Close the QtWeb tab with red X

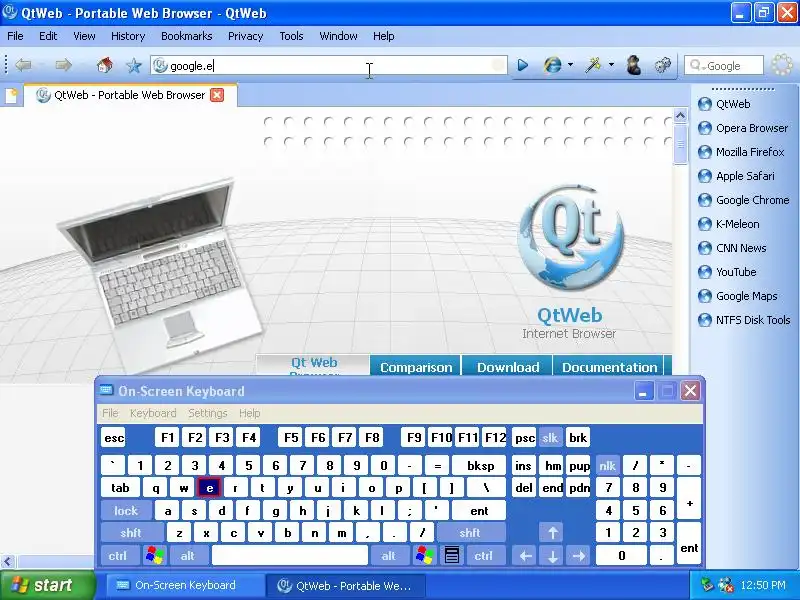217,95
